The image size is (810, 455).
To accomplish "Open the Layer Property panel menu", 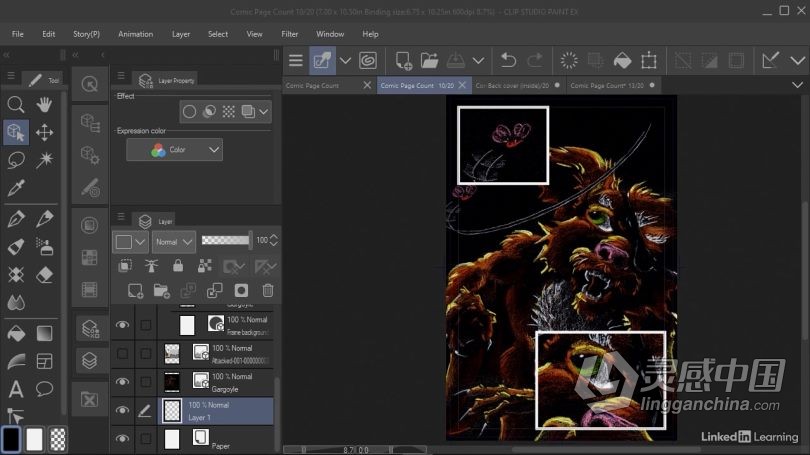I will coord(121,76).
